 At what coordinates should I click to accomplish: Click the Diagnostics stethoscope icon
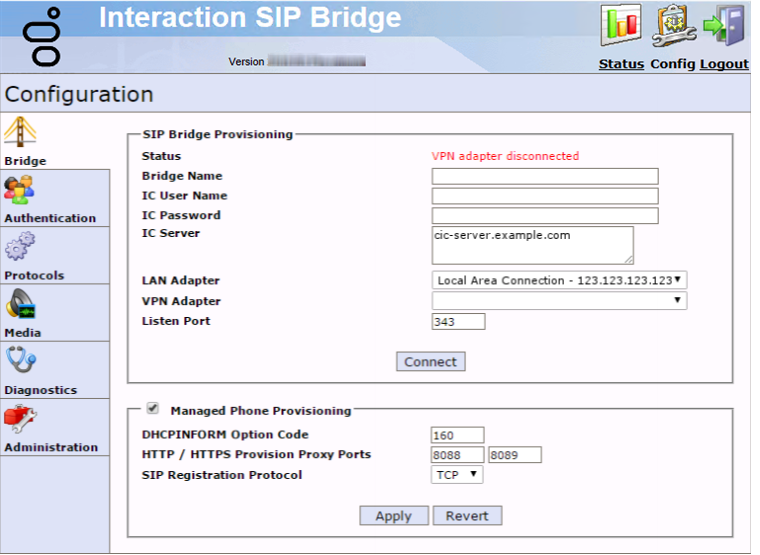21,361
